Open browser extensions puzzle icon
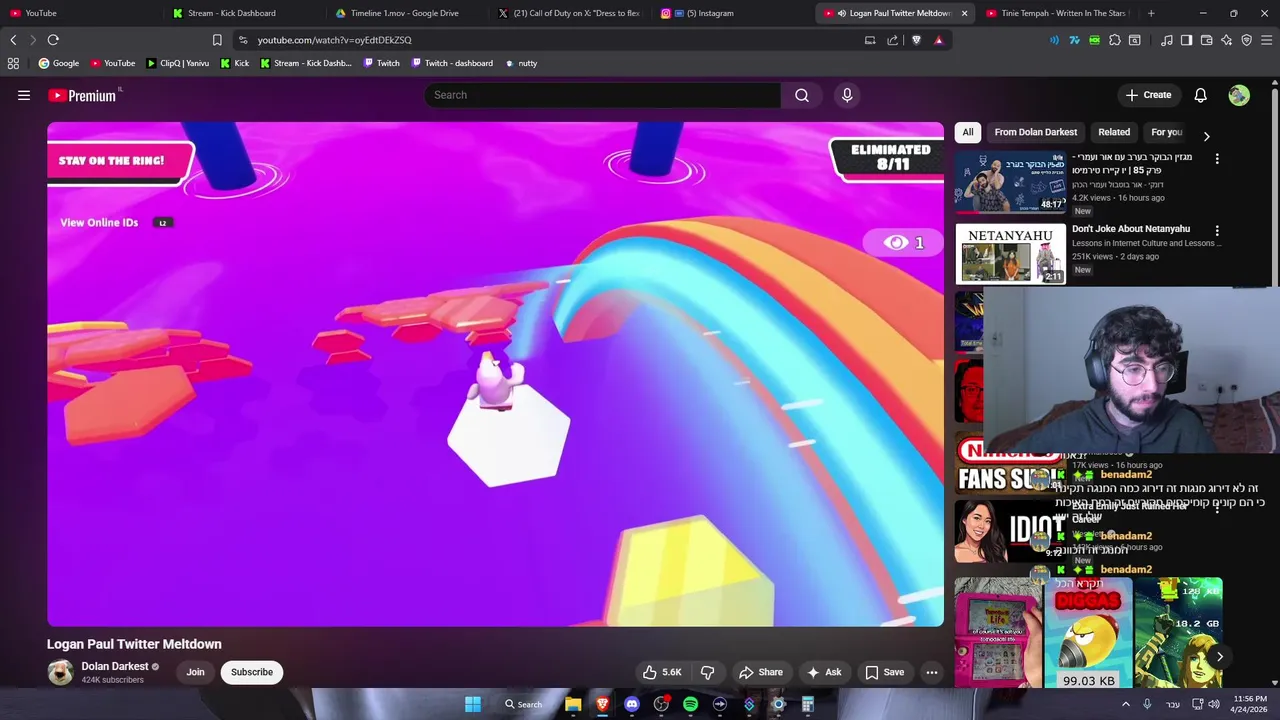The image size is (1280, 720). pyautogui.click(x=1114, y=40)
